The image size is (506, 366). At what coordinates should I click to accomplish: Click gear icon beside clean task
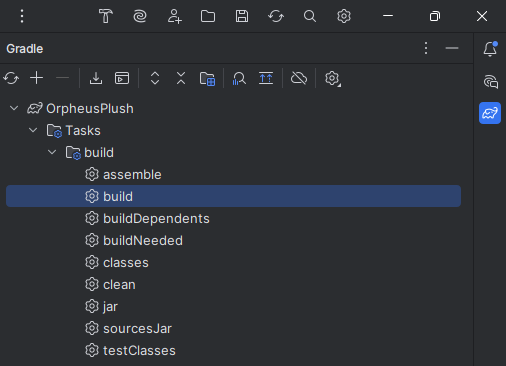tap(92, 284)
